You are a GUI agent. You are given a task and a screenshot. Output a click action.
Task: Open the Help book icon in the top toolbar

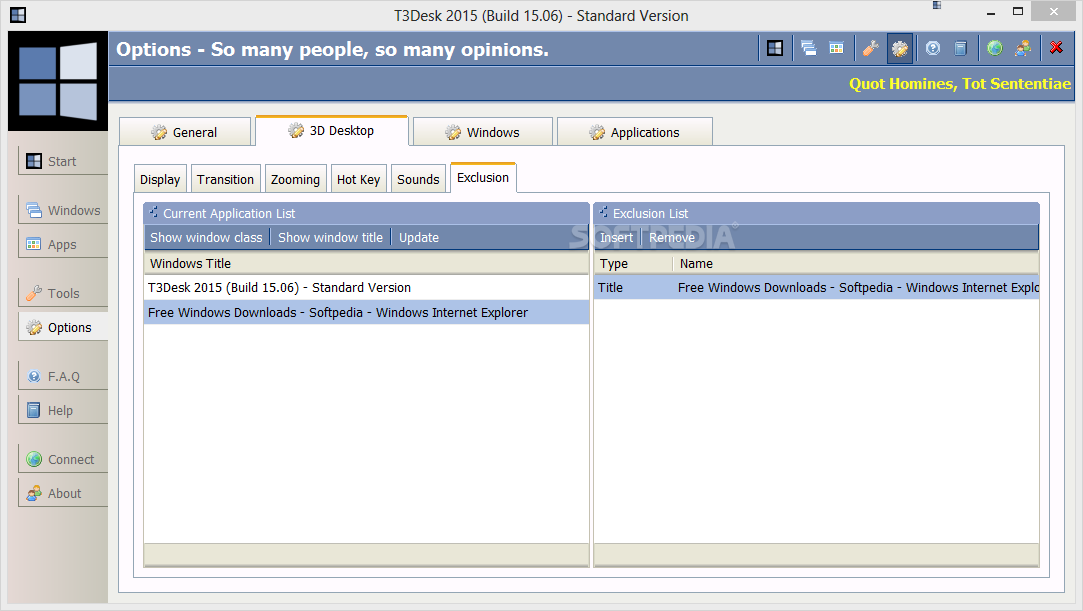pyautogui.click(x=961, y=48)
